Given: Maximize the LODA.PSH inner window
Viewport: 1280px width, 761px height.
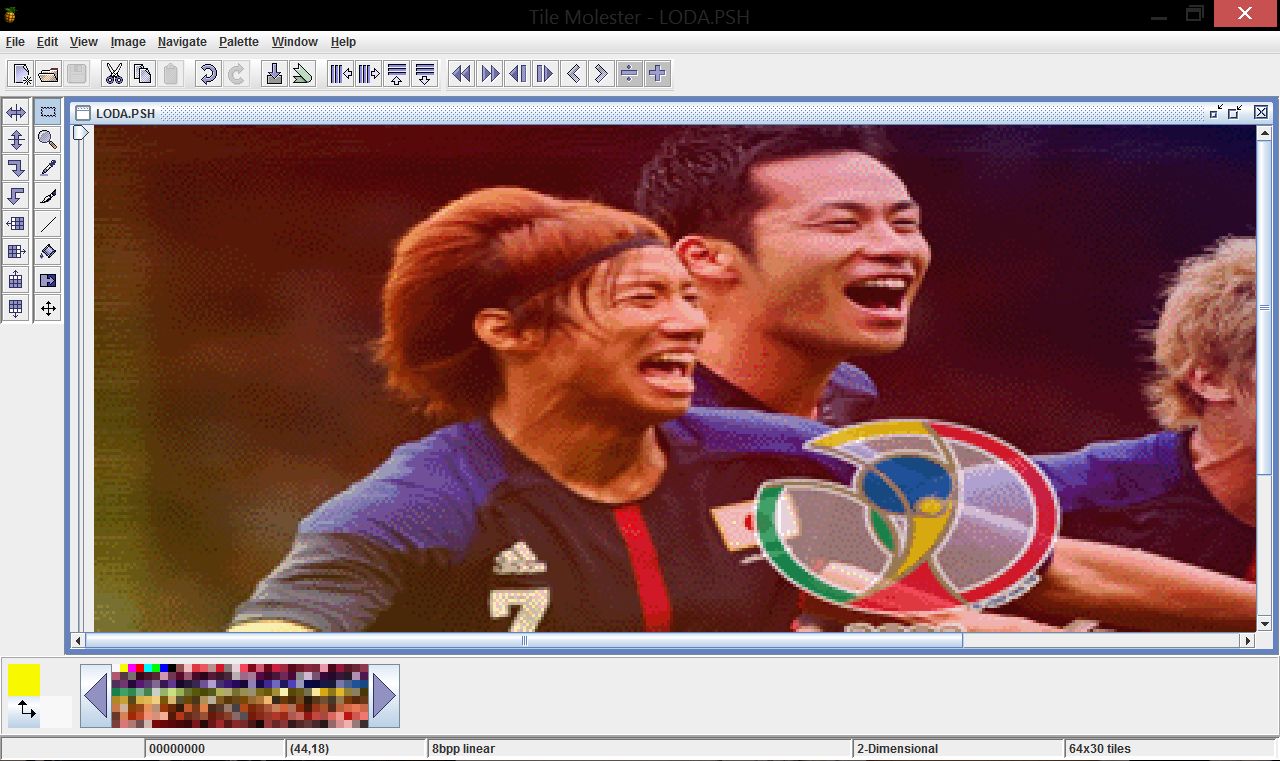Looking at the screenshot, I should point(1235,112).
